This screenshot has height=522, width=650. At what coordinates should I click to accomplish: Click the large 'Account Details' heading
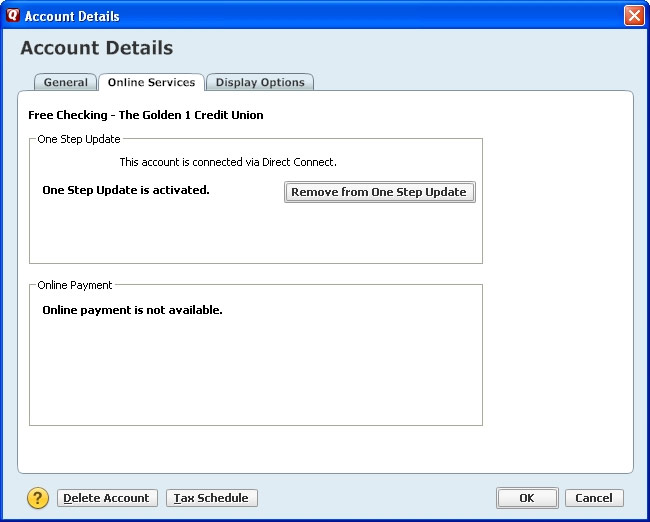[x=97, y=48]
